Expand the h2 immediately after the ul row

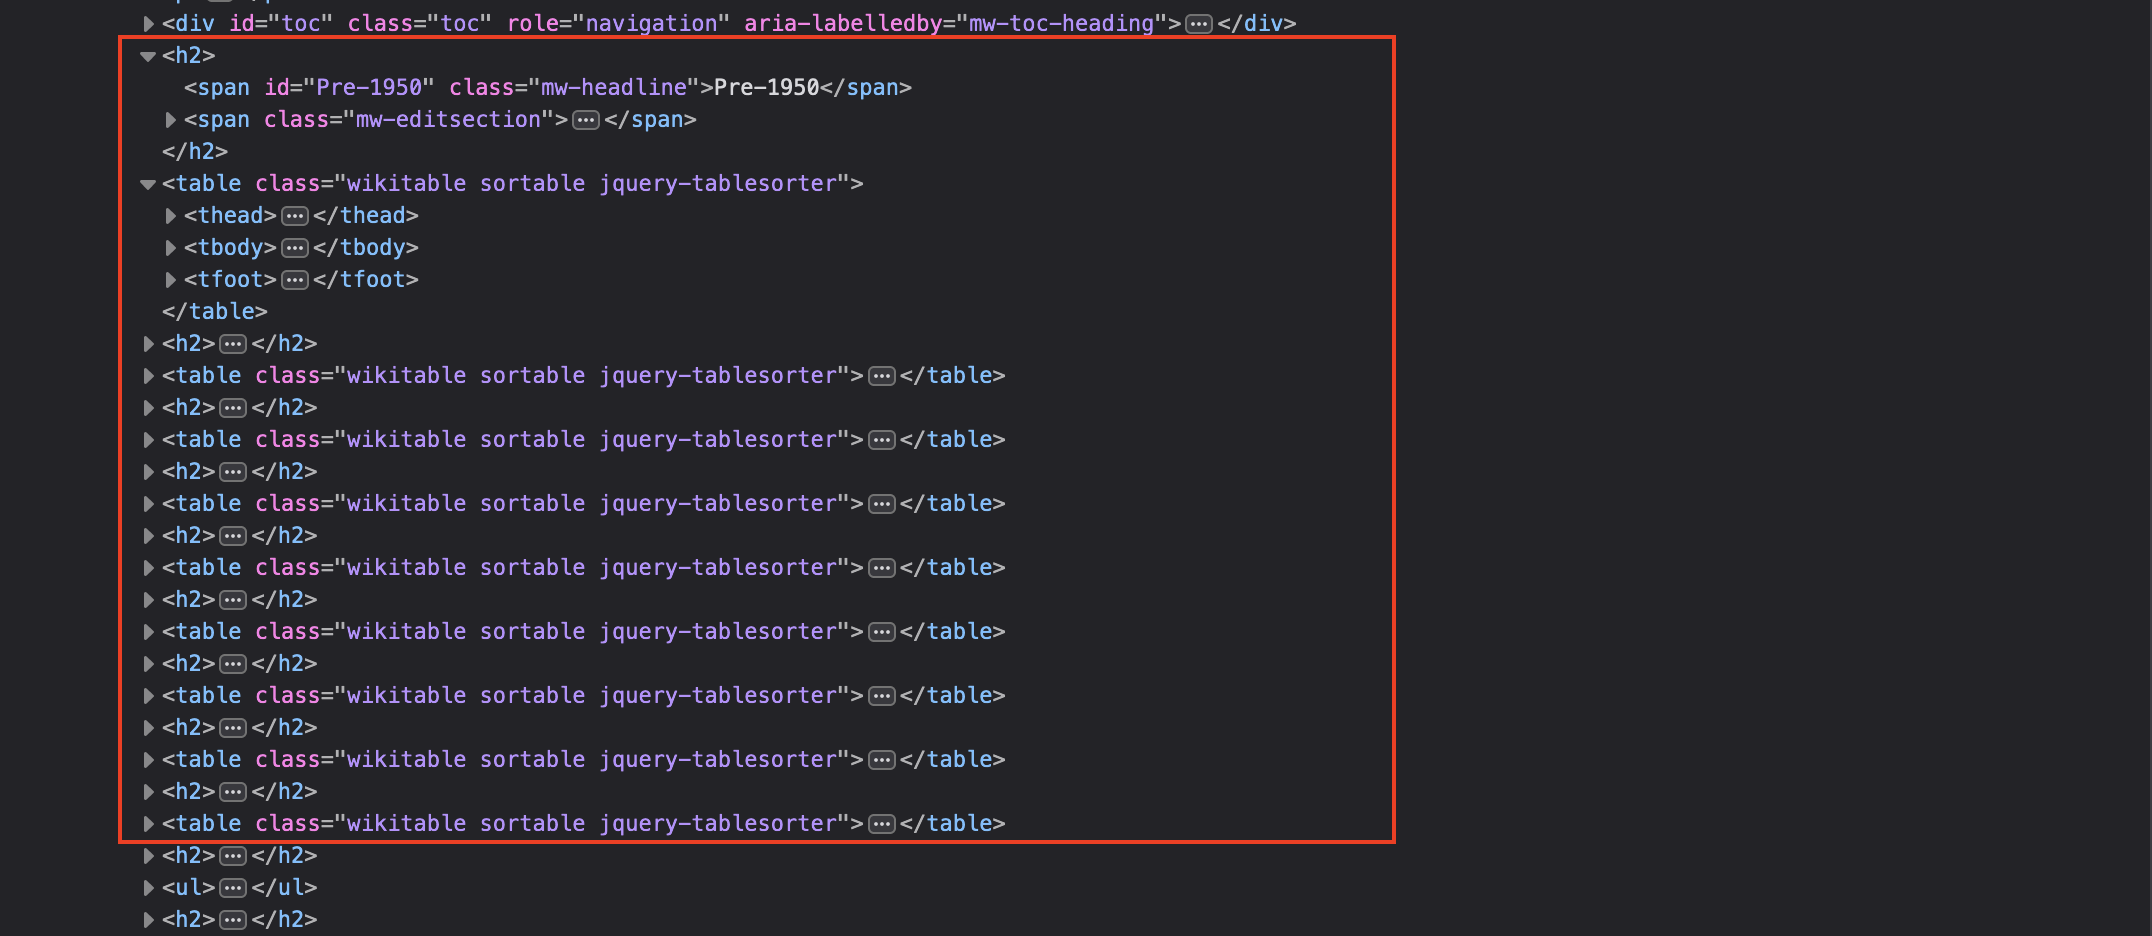(148, 920)
